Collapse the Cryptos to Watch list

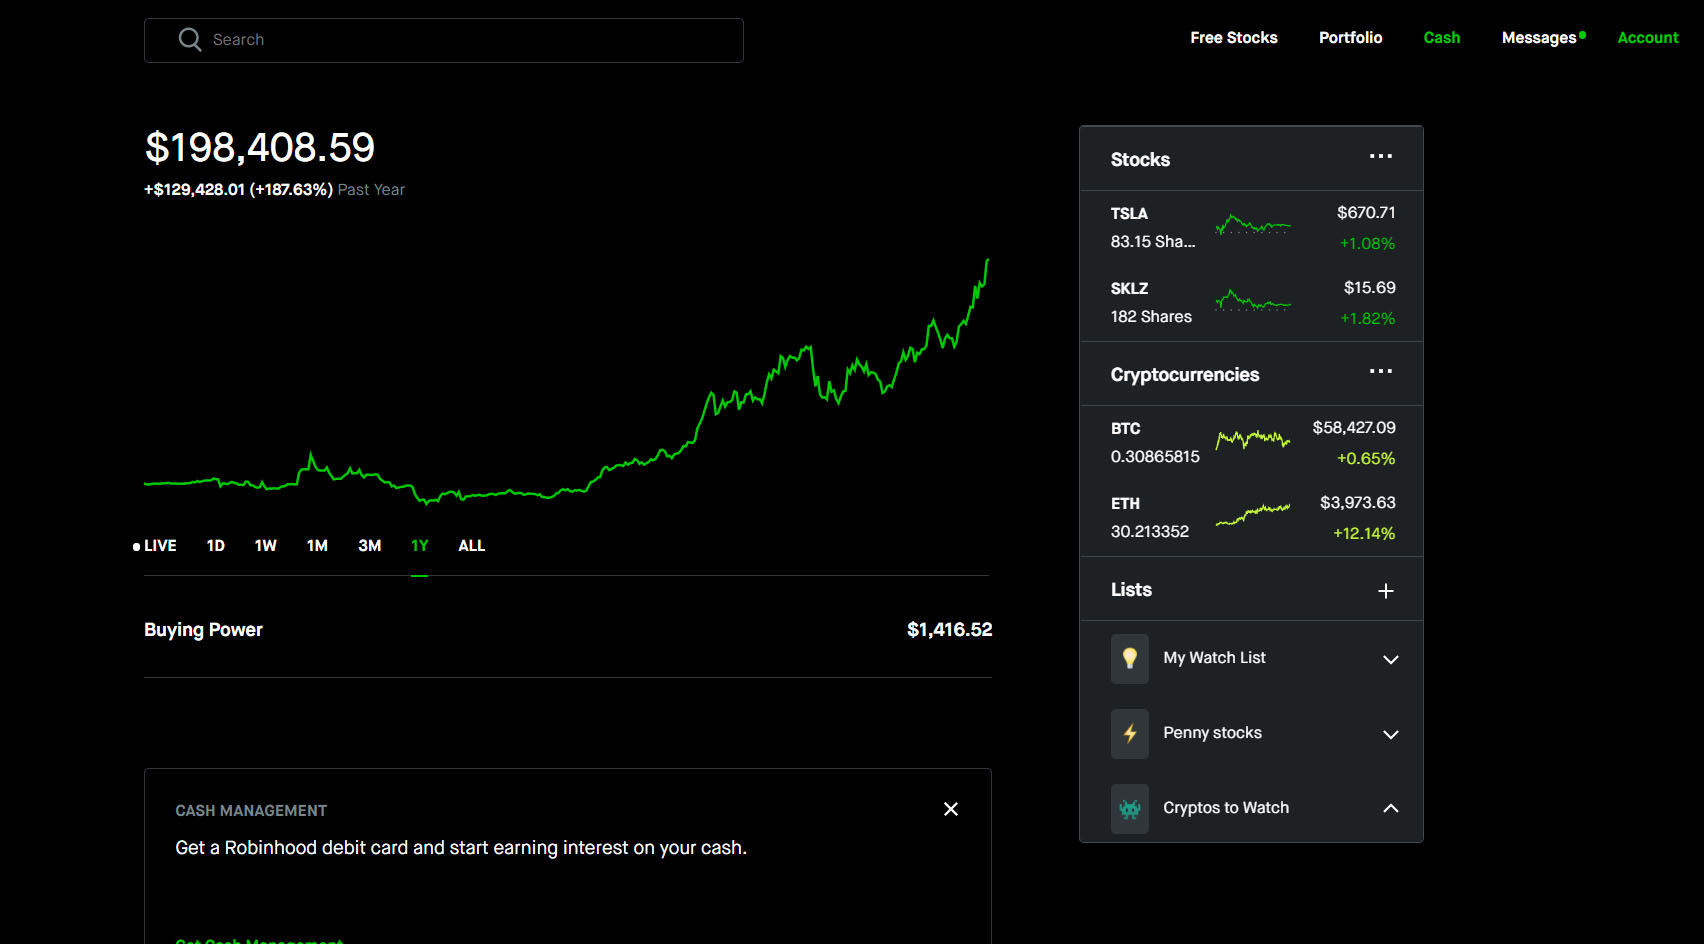click(1390, 808)
